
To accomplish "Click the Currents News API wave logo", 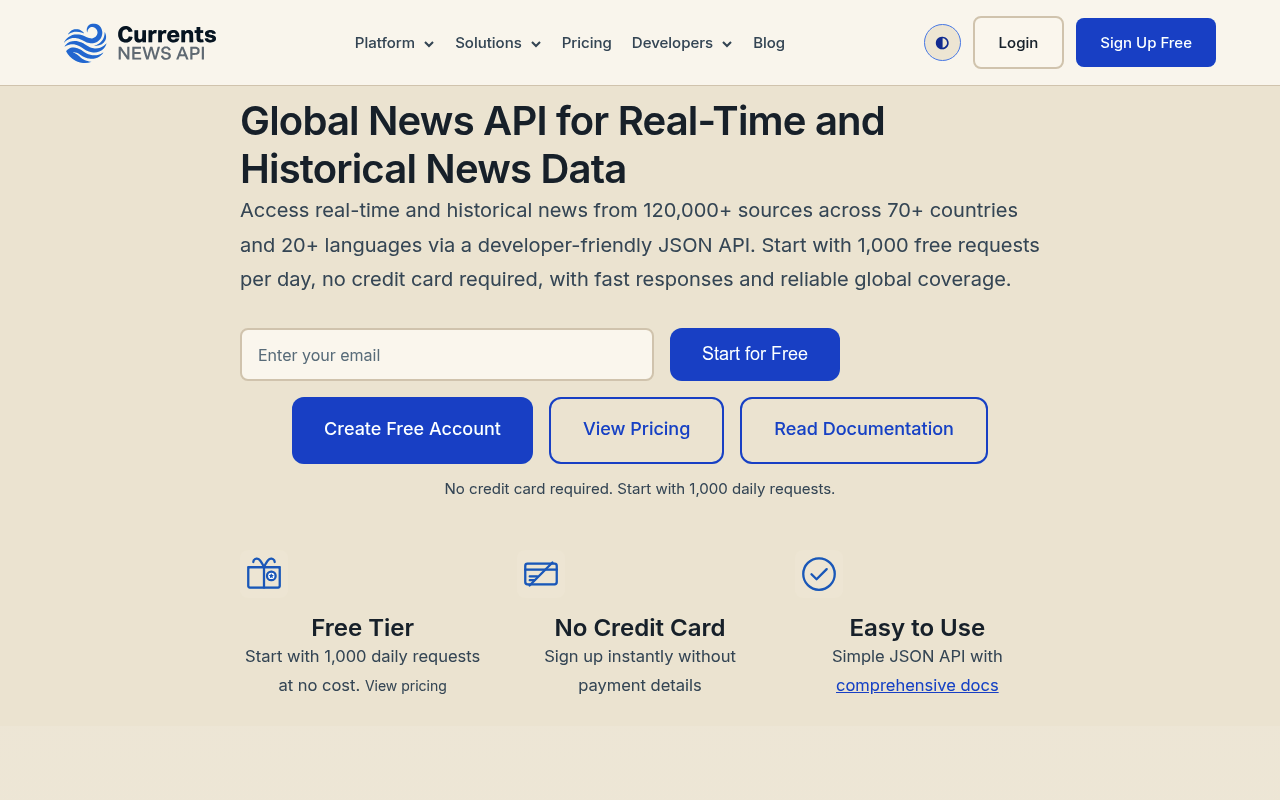I will coord(85,43).
